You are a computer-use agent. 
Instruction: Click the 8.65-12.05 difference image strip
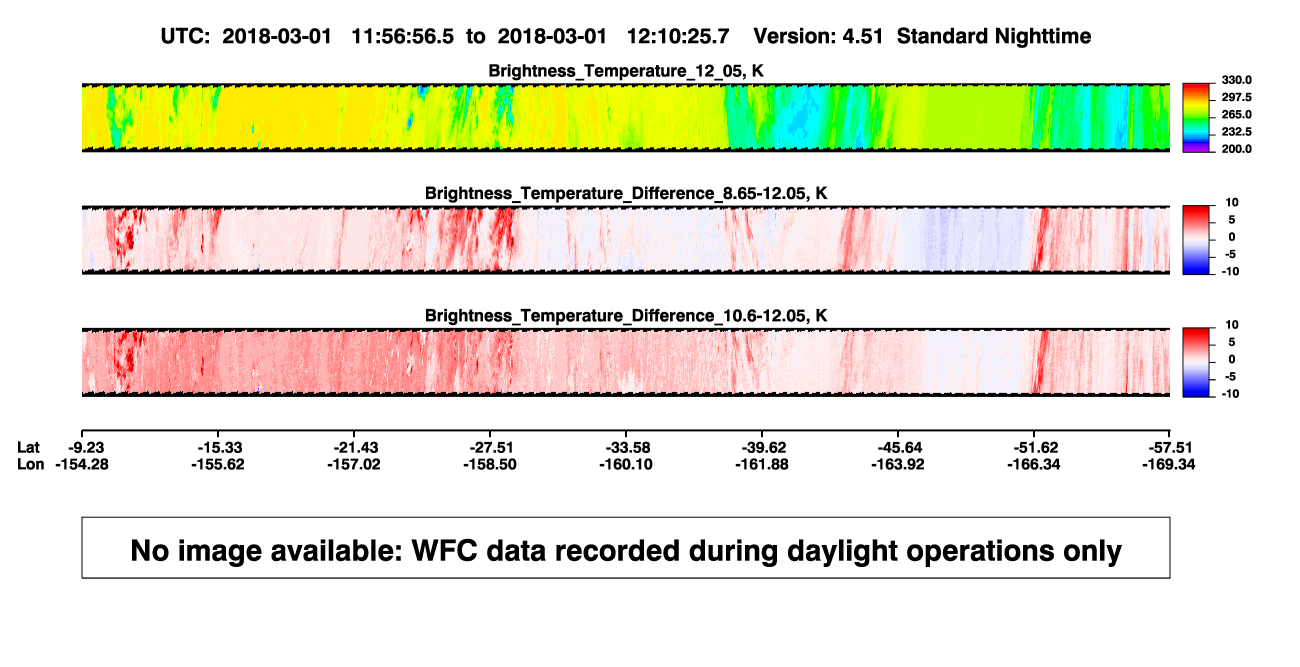pos(626,240)
